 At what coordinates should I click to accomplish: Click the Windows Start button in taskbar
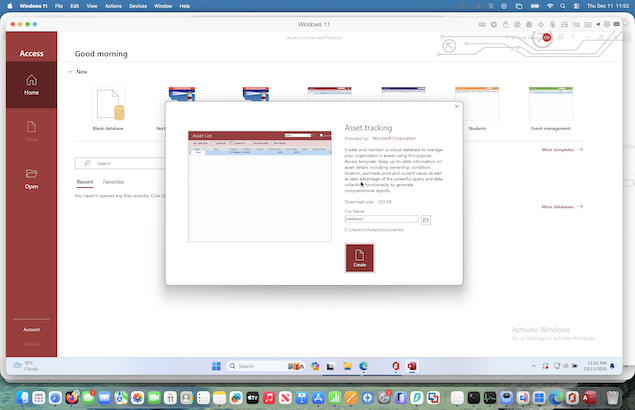(217, 366)
